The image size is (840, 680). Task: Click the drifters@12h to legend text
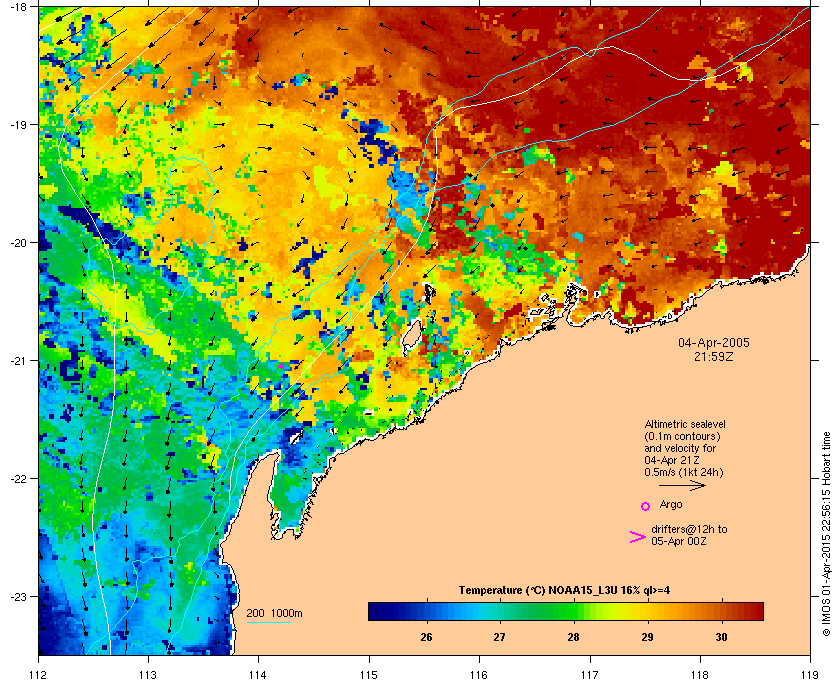[x=689, y=529]
